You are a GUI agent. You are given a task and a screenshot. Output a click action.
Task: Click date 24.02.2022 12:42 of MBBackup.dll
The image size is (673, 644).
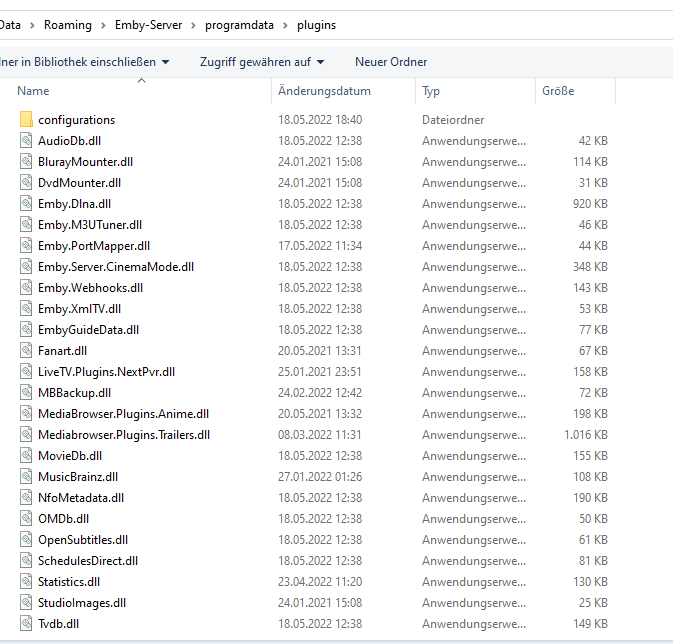click(320, 393)
